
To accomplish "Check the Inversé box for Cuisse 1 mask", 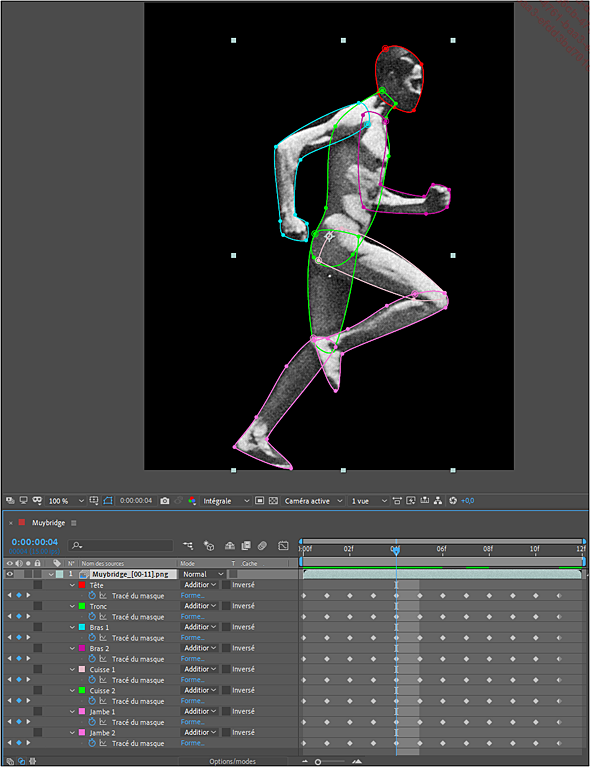I will coord(226,669).
